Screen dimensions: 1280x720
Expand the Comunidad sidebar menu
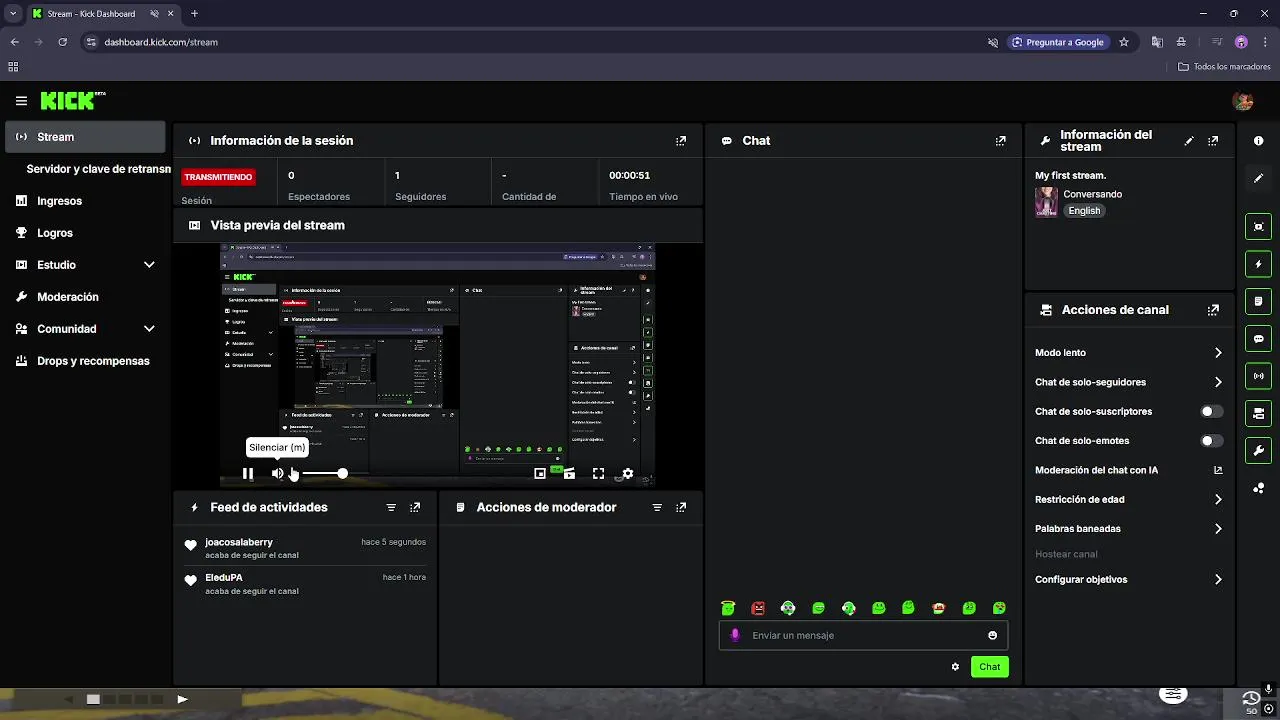(x=86, y=329)
